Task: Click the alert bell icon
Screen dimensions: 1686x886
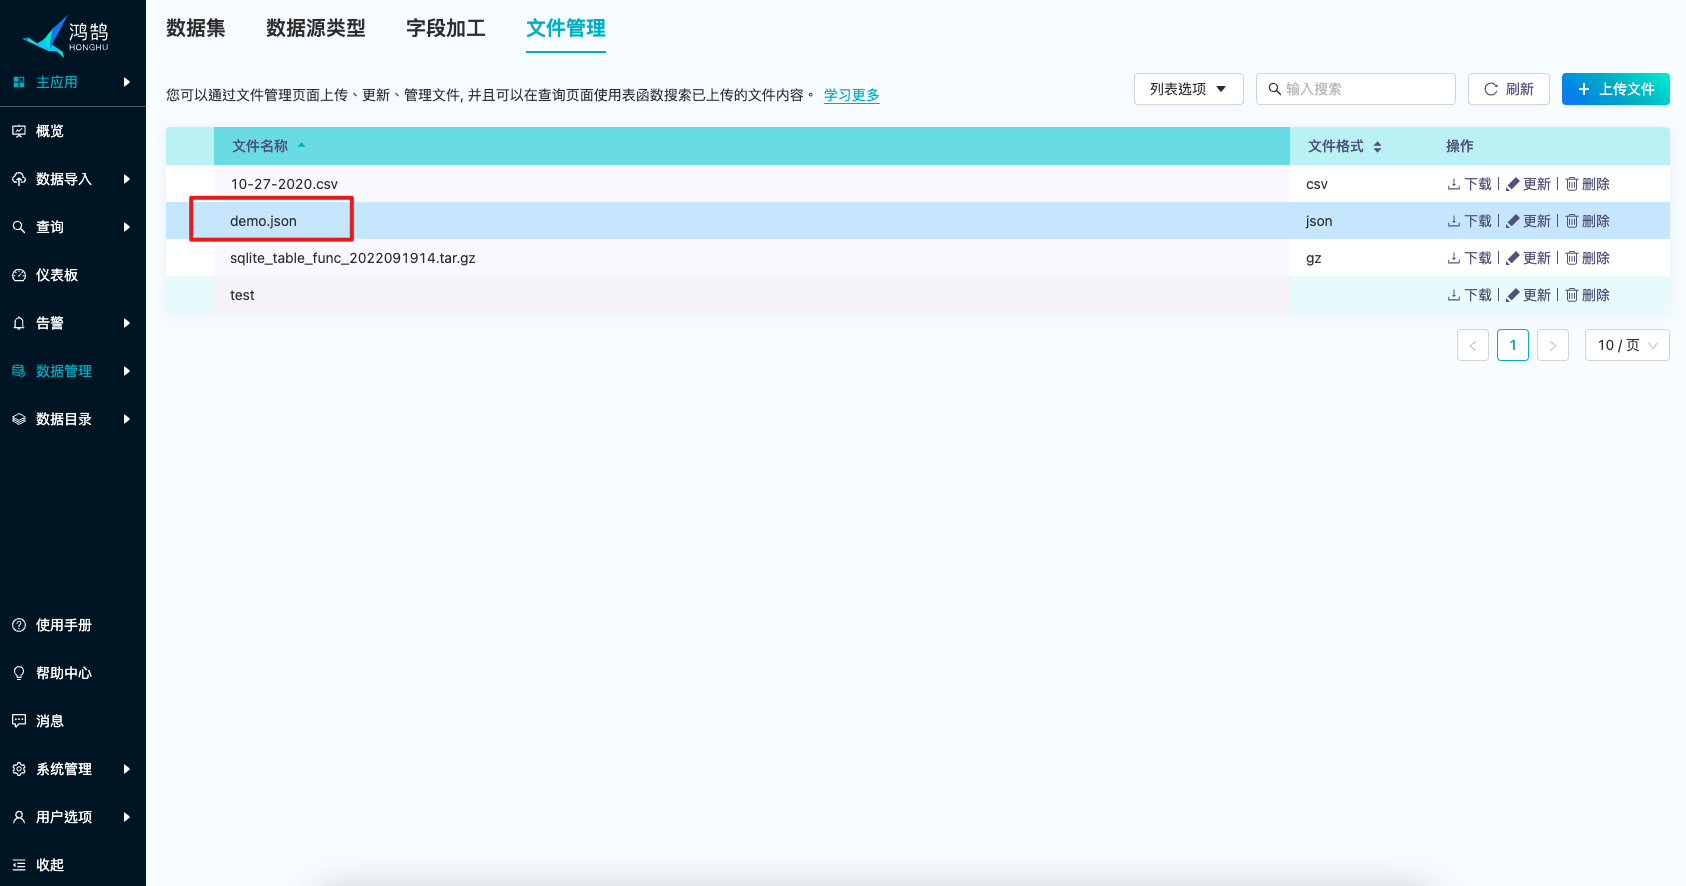Action: pos(19,323)
